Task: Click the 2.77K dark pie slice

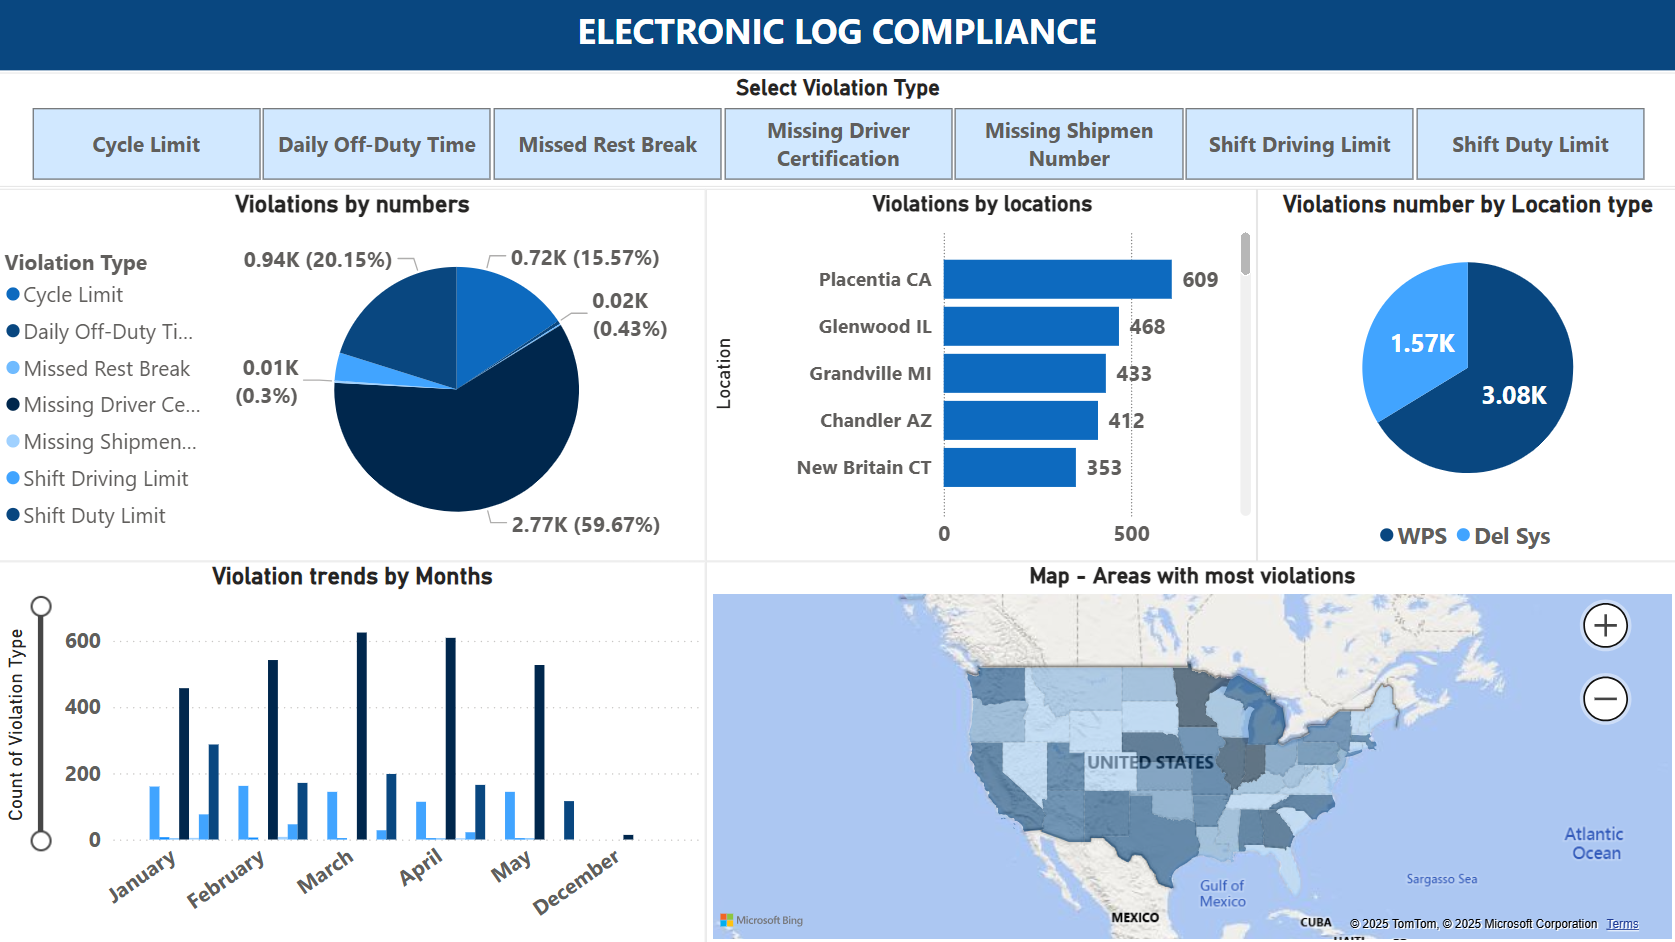Action: click(x=460, y=450)
